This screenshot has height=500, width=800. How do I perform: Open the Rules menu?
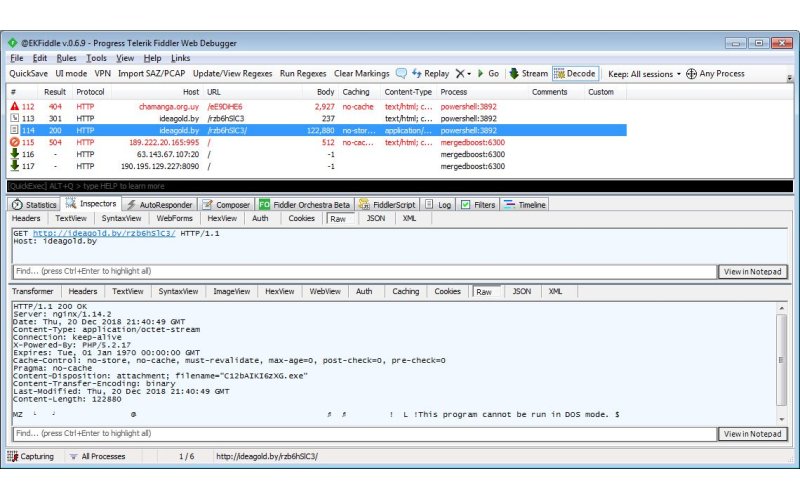pos(66,58)
